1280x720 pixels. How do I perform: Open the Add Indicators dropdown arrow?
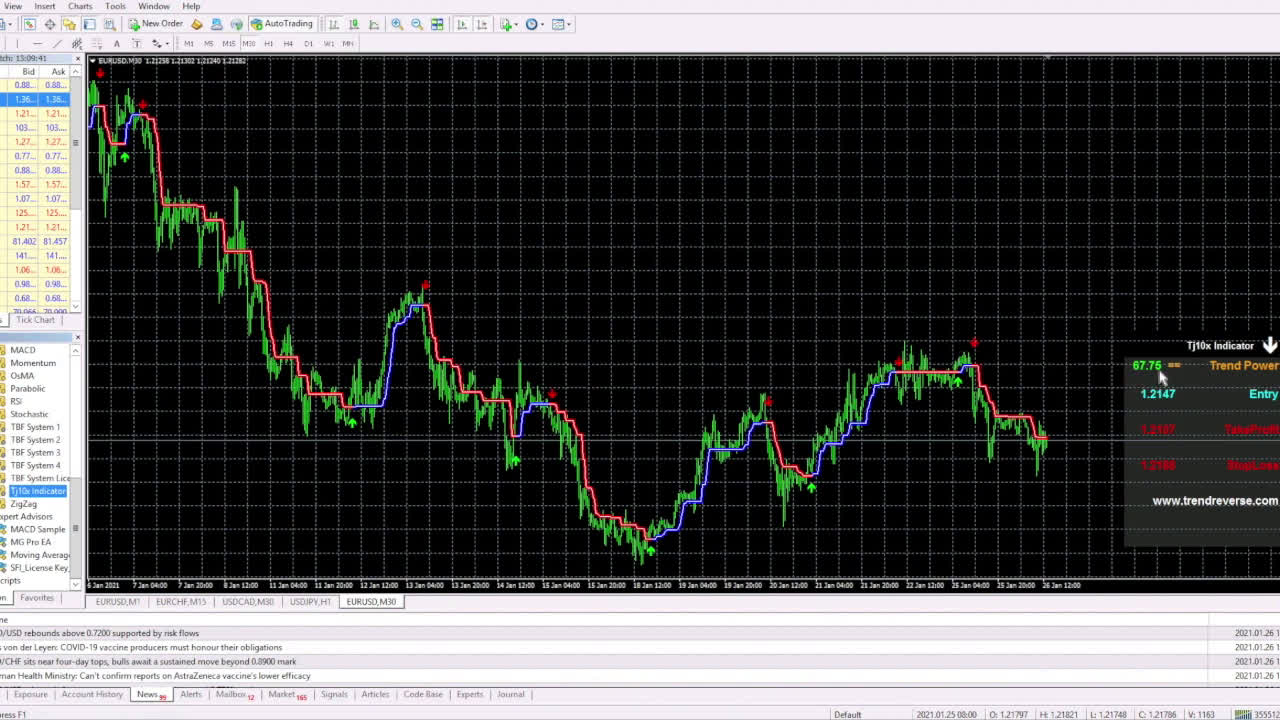514,24
